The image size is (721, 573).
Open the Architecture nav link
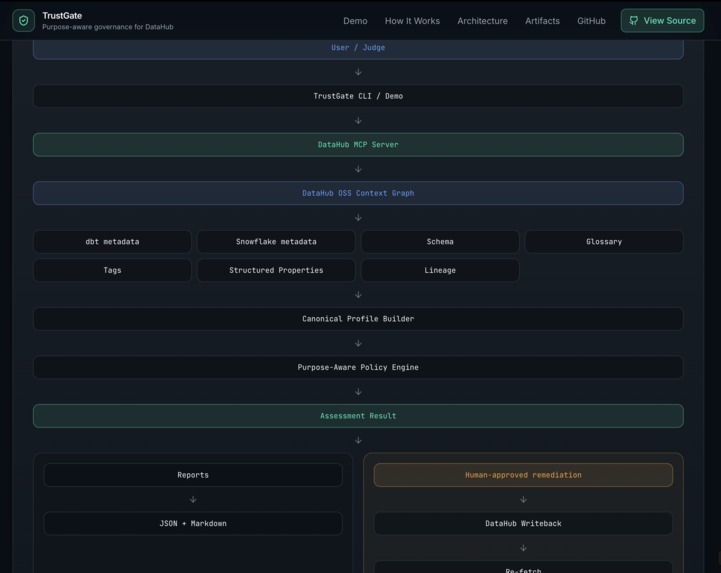coord(482,21)
